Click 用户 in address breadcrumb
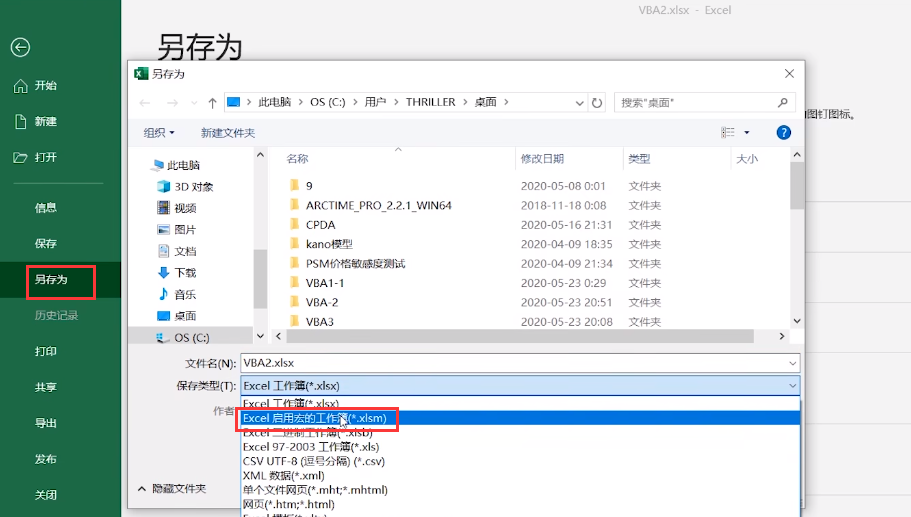The width and height of the screenshot is (911, 517). 375,102
